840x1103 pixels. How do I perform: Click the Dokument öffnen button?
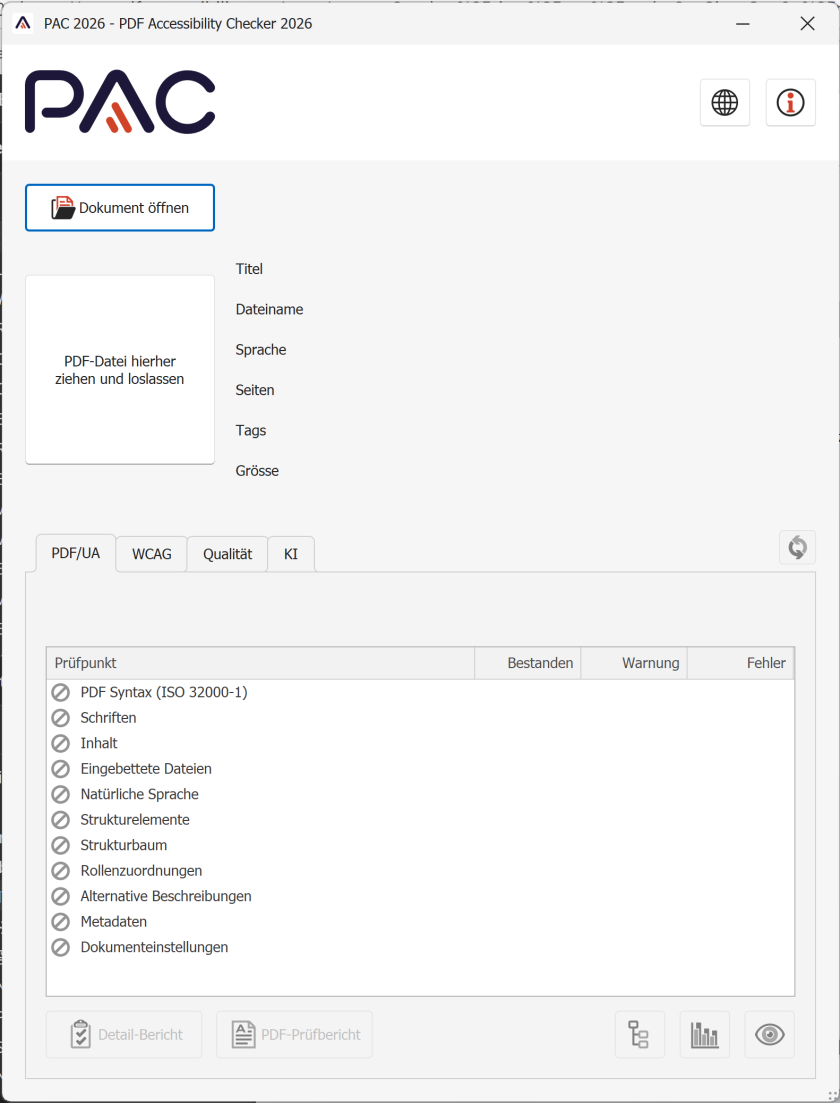119,207
